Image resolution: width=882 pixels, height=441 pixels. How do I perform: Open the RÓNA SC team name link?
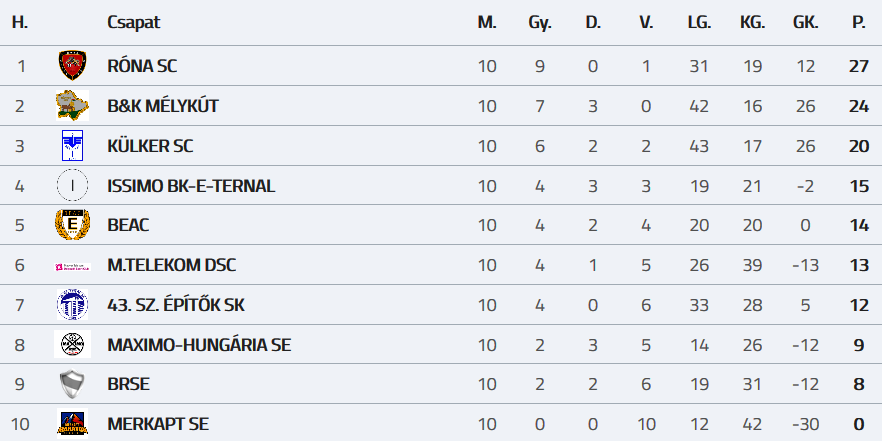[142, 66]
